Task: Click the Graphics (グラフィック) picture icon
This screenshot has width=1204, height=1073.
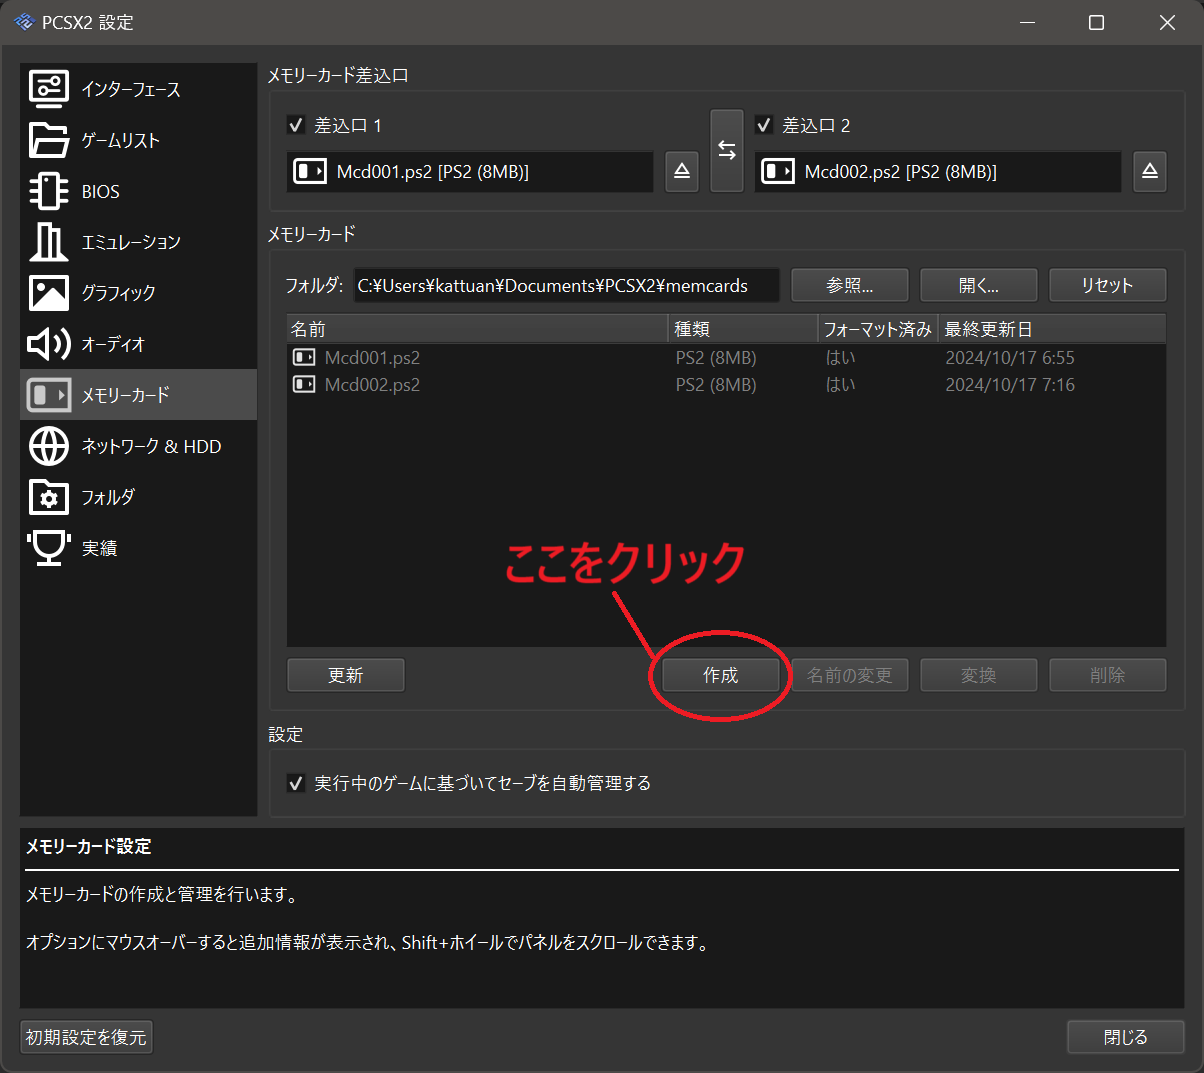Action: (48, 293)
